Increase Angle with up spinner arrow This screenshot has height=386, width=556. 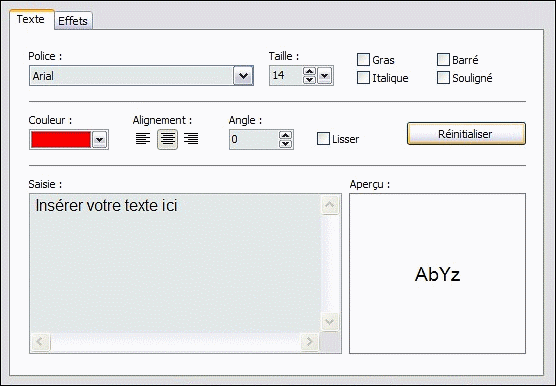285,135
